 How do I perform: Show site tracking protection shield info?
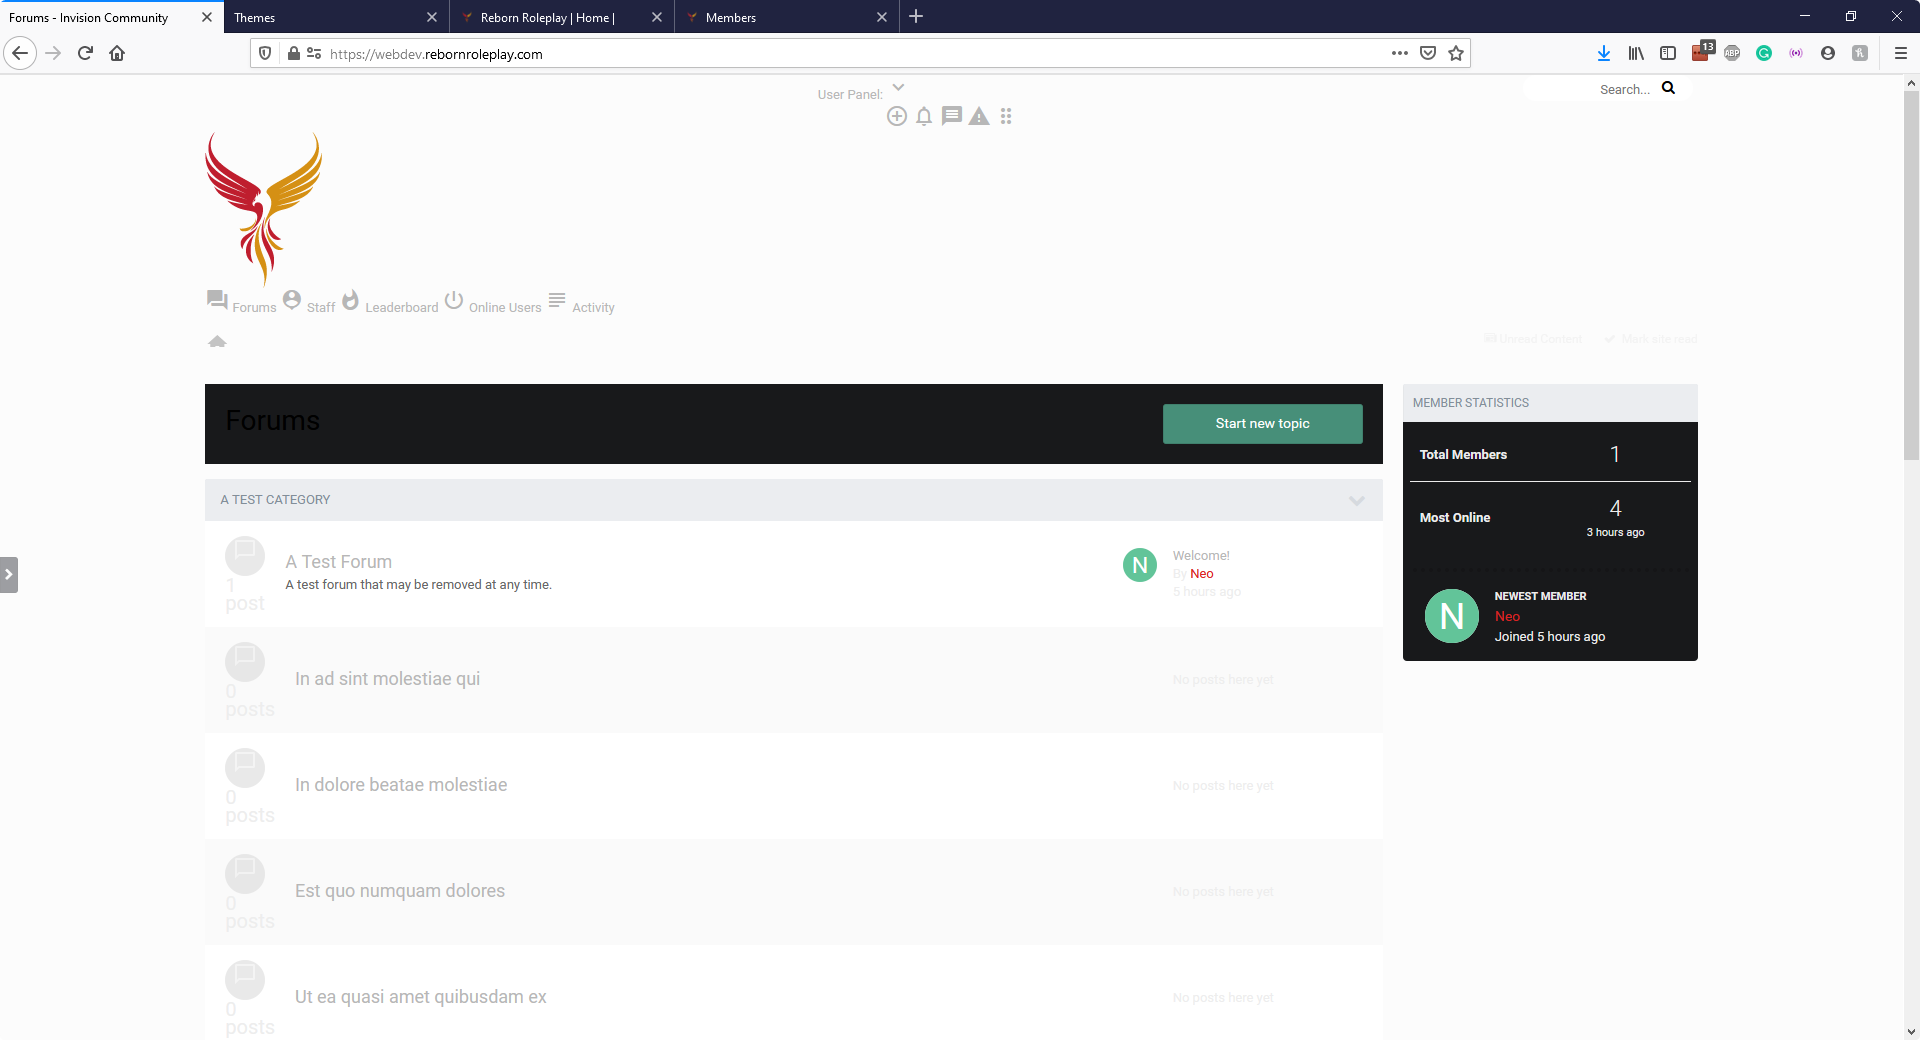[x=265, y=53]
